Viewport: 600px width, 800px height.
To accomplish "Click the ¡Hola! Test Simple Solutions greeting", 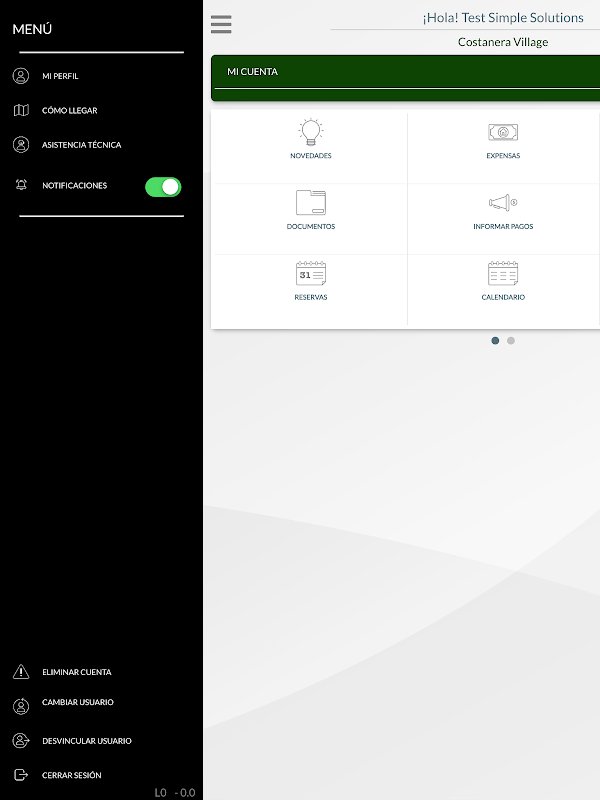I will (503, 18).
